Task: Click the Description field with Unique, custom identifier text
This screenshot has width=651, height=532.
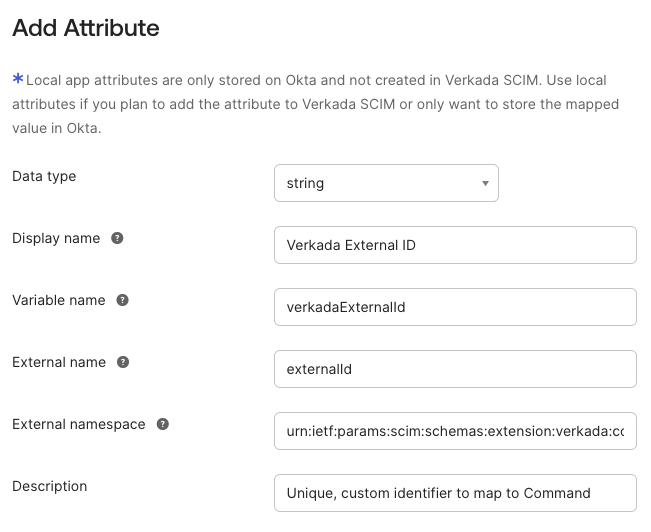Action: pos(454,493)
